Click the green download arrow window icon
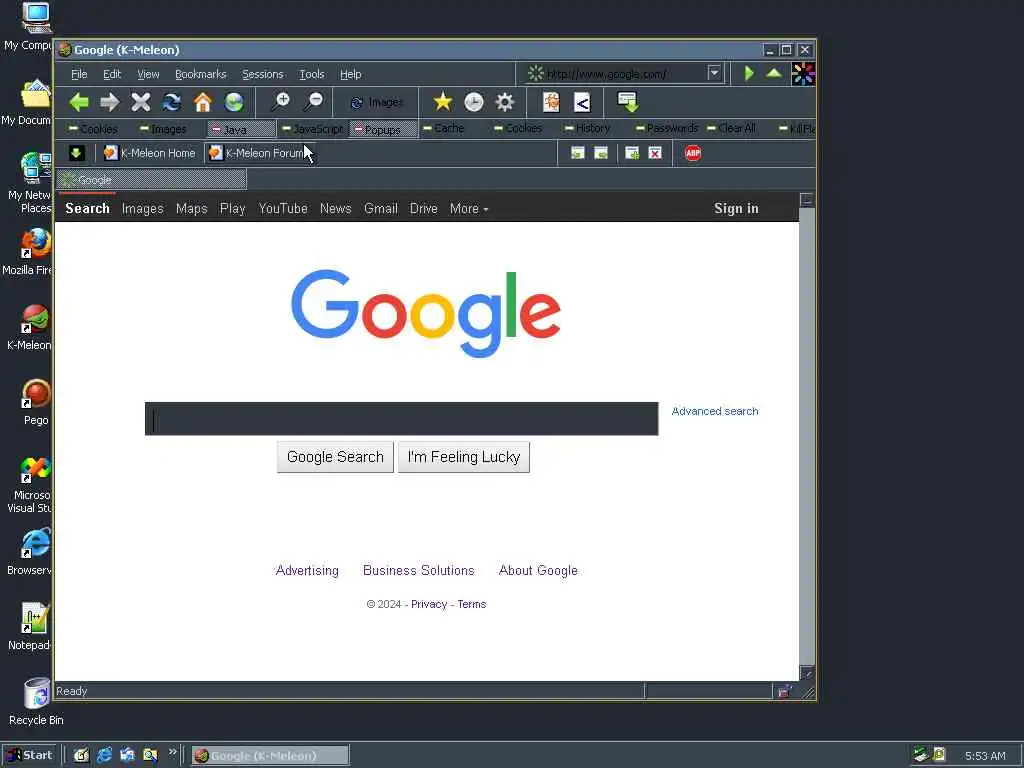 click(628, 102)
